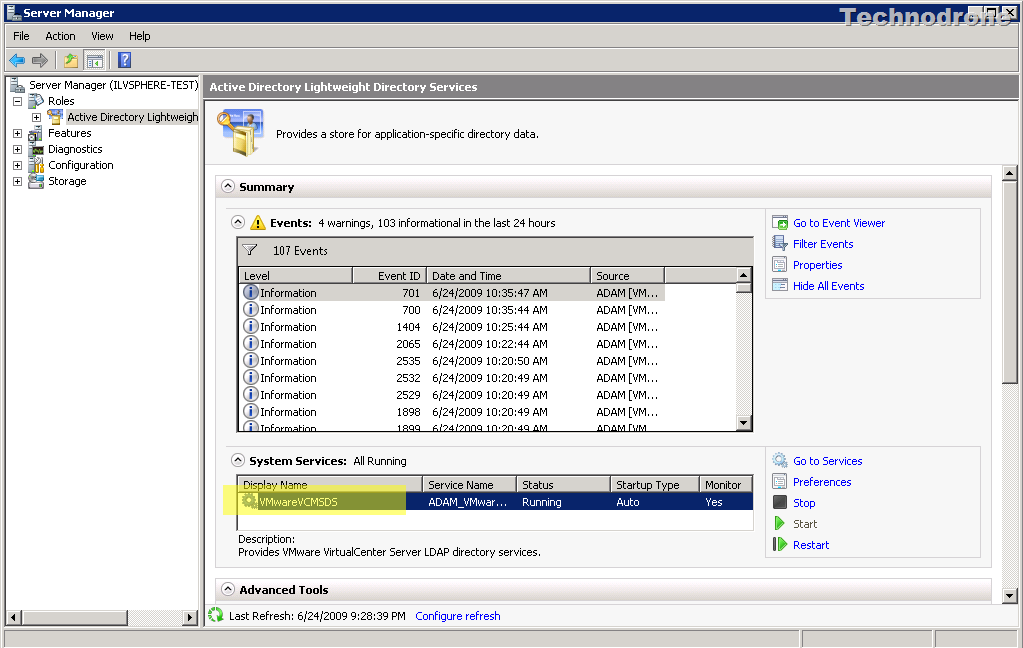Collapse the System Services section chevron
Screen dimensions: 1023x648
[x=238, y=460]
